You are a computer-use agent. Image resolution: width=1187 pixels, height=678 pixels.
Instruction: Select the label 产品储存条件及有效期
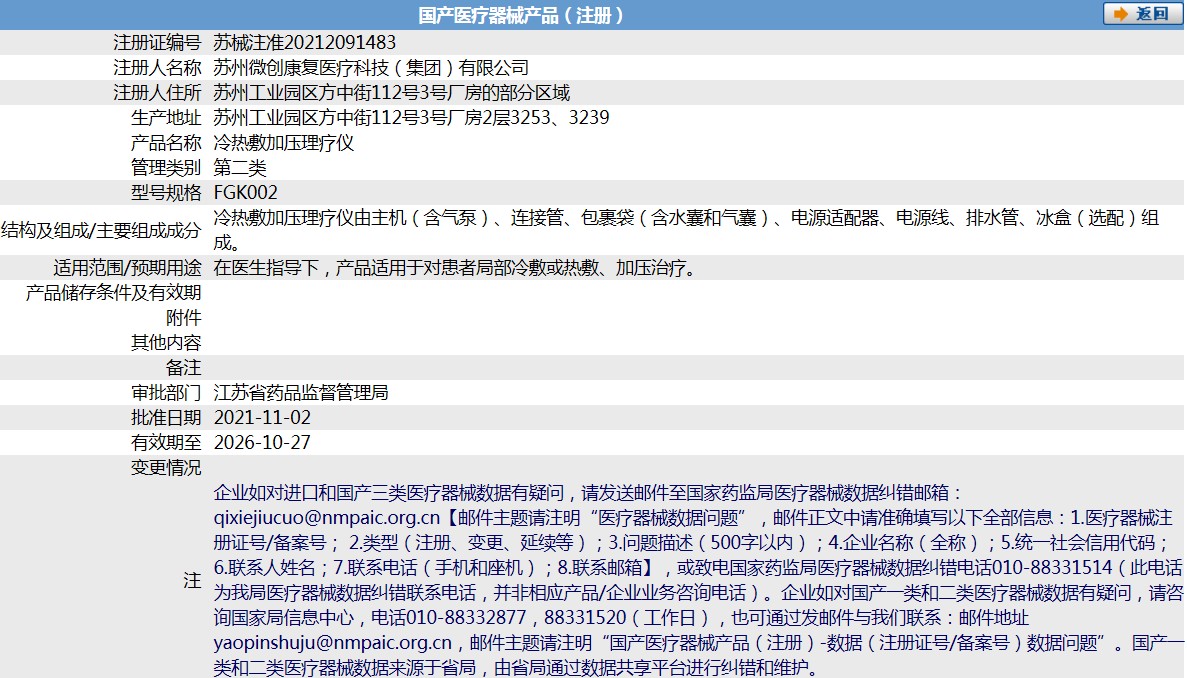coord(114,292)
